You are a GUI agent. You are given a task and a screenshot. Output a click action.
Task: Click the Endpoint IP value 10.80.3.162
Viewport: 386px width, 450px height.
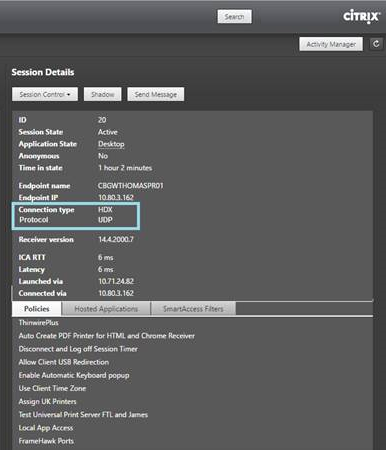(116, 197)
